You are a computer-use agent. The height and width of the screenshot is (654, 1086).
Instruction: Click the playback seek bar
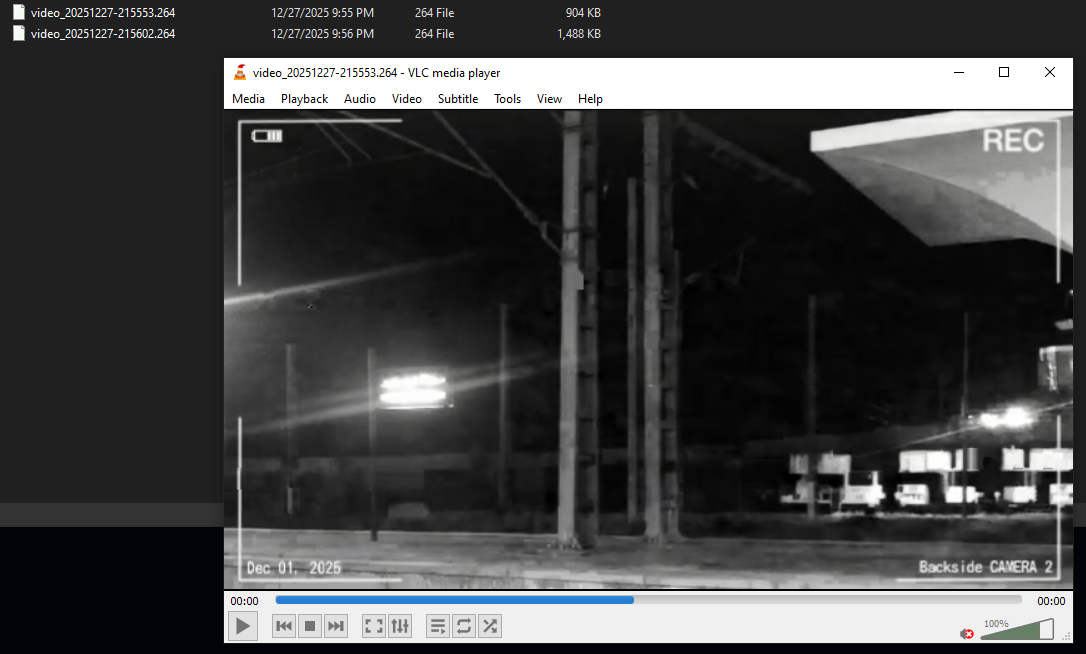pyautogui.click(x=648, y=600)
